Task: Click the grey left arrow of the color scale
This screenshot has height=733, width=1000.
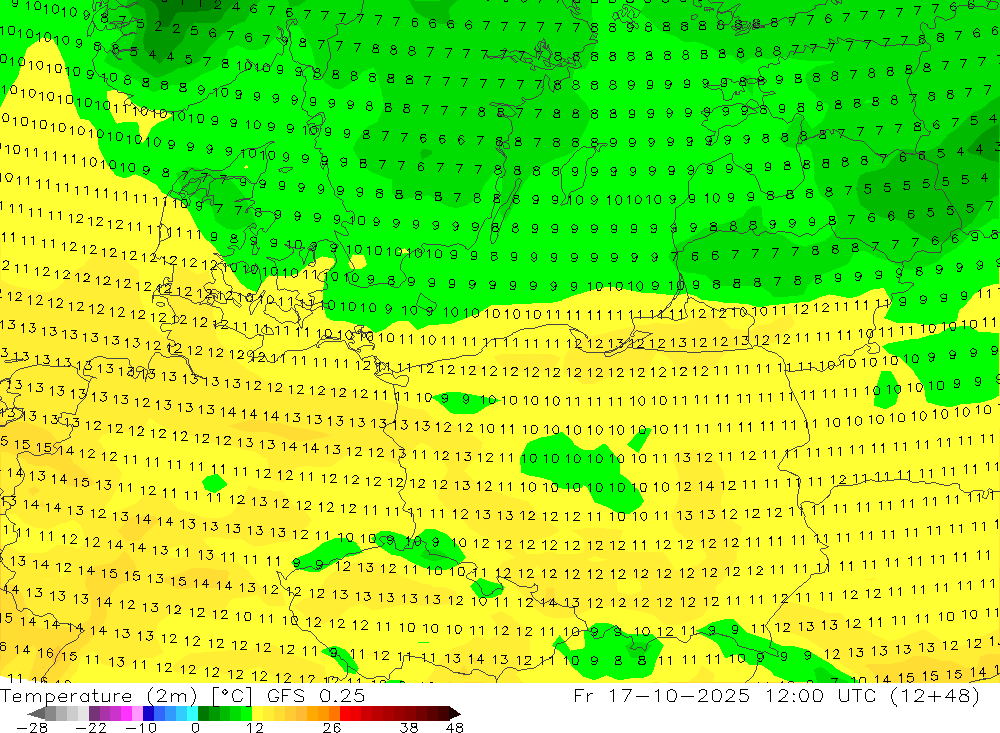Action: [x=36, y=713]
